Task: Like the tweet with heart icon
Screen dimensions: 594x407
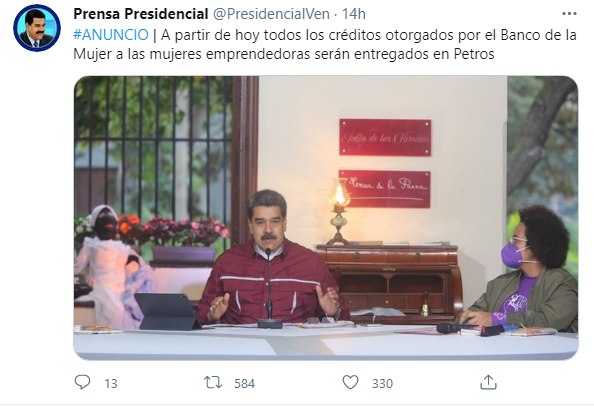Action: pyautogui.click(x=350, y=382)
